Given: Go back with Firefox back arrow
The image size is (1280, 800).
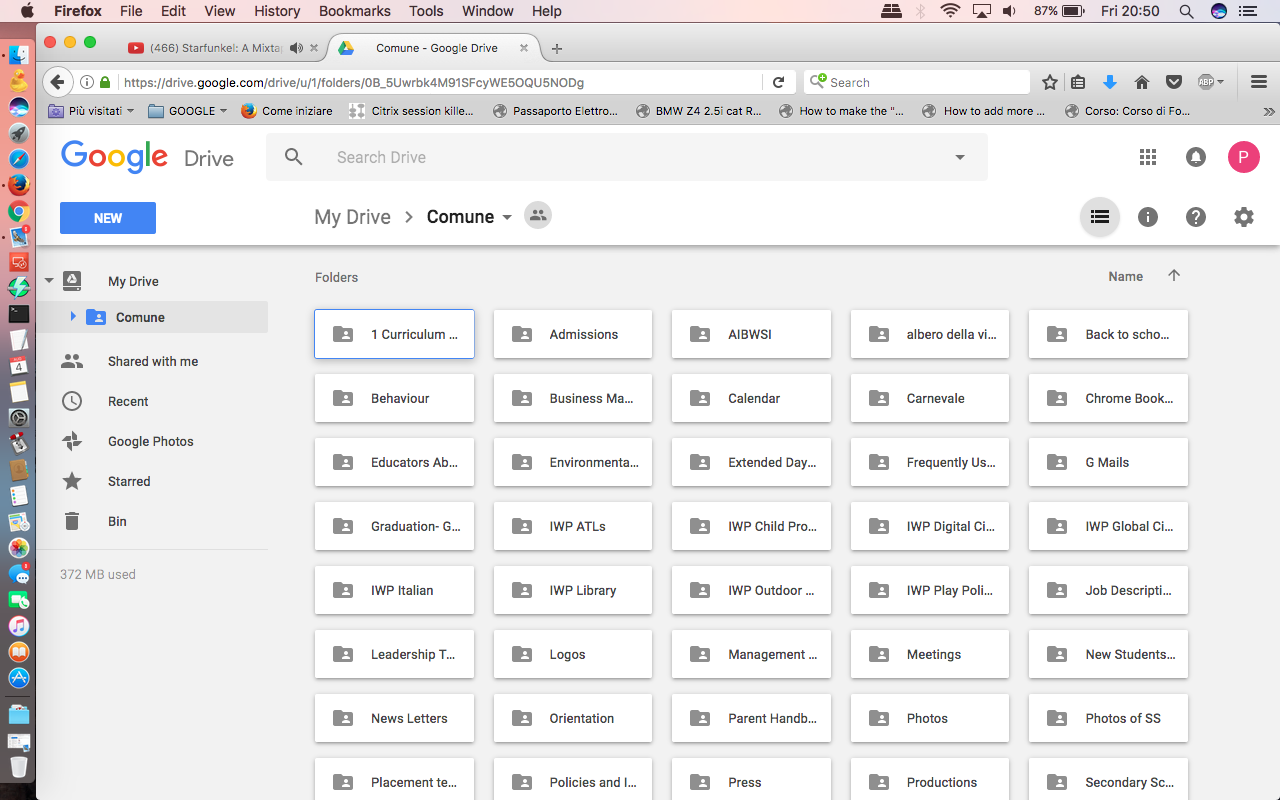Looking at the screenshot, I should (57, 82).
